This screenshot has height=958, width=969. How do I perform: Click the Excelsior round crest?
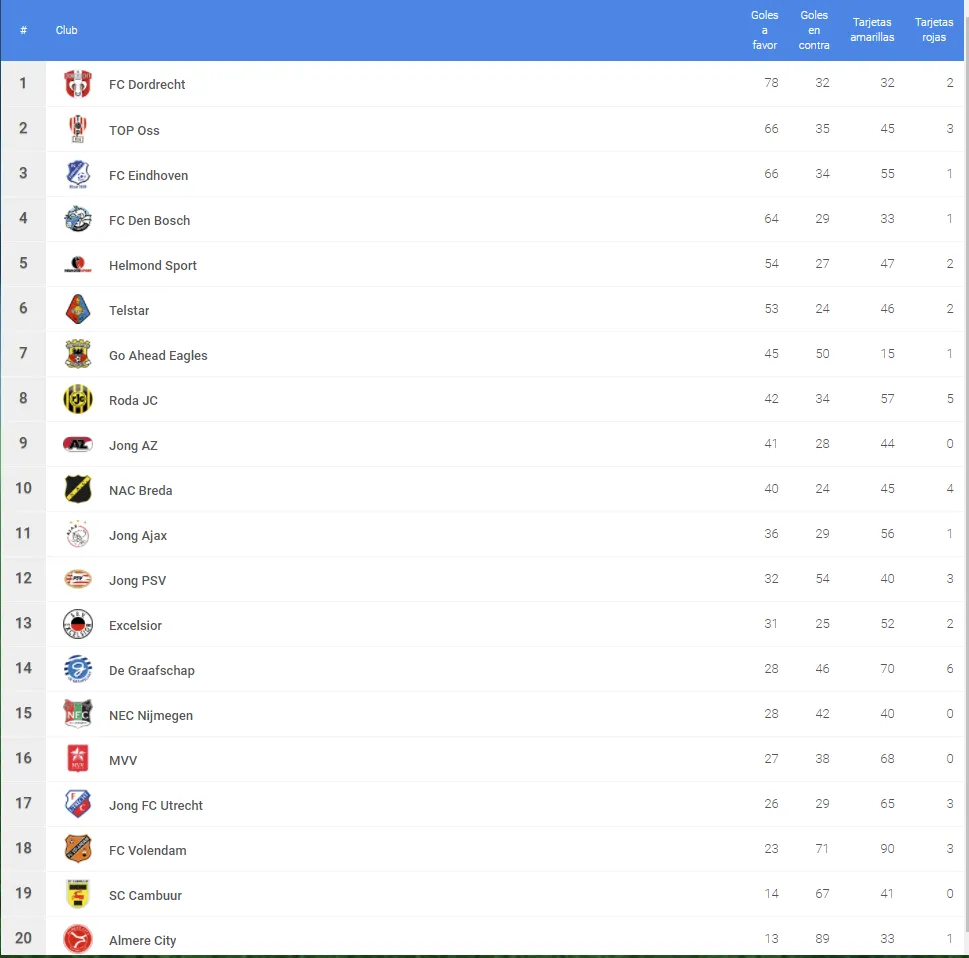click(x=78, y=624)
